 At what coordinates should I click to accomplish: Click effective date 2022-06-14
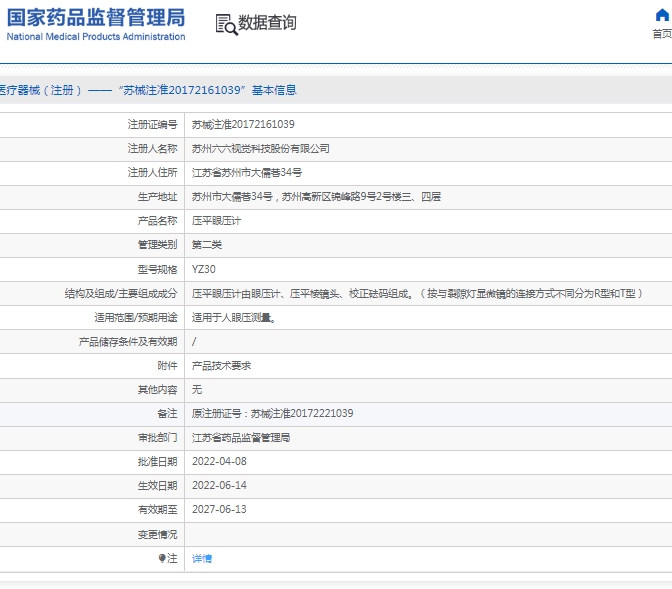(x=219, y=486)
